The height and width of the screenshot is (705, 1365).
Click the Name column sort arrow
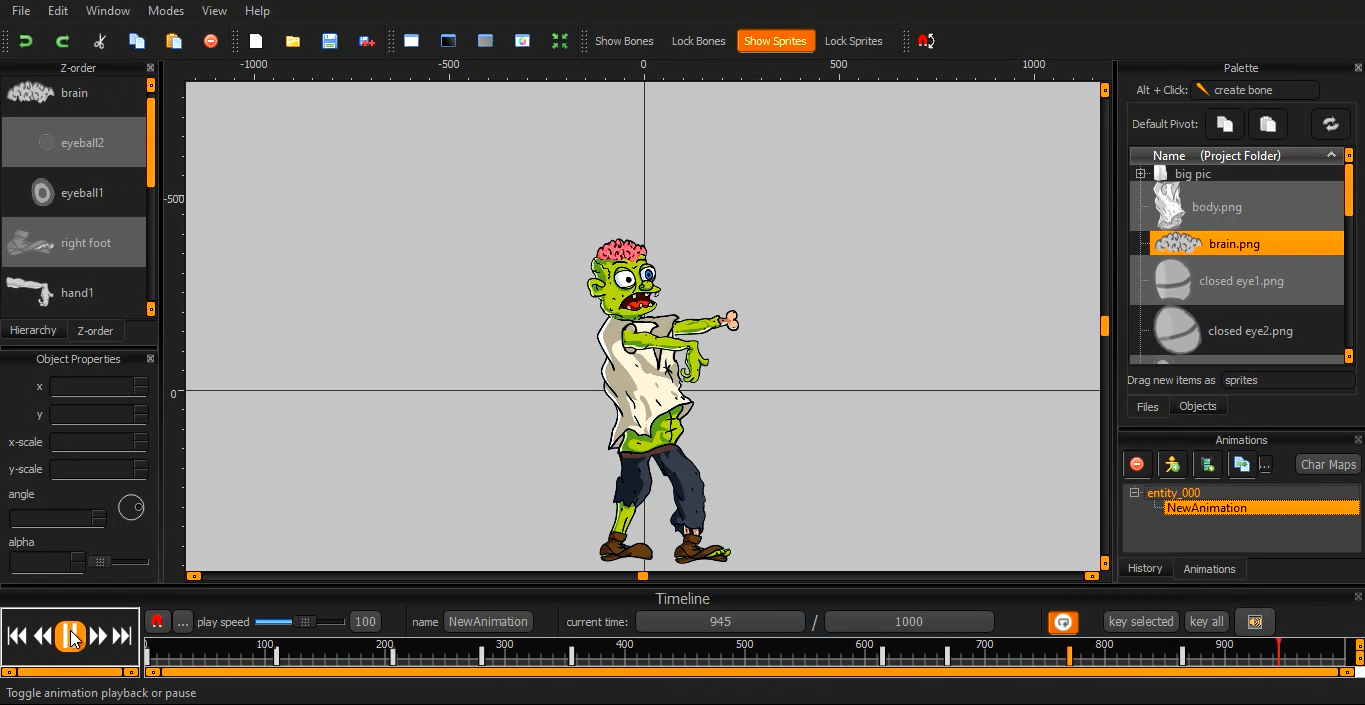(x=1331, y=155)
